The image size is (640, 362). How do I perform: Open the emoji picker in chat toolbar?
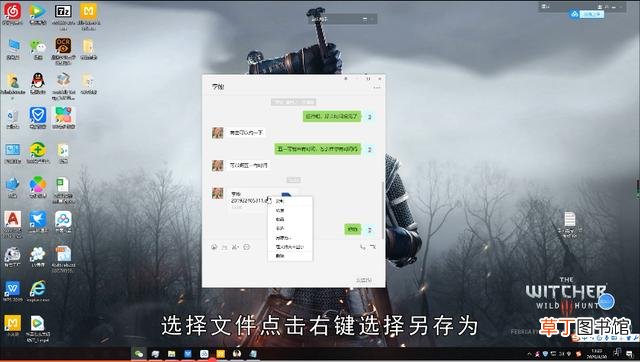coord(214,247)
